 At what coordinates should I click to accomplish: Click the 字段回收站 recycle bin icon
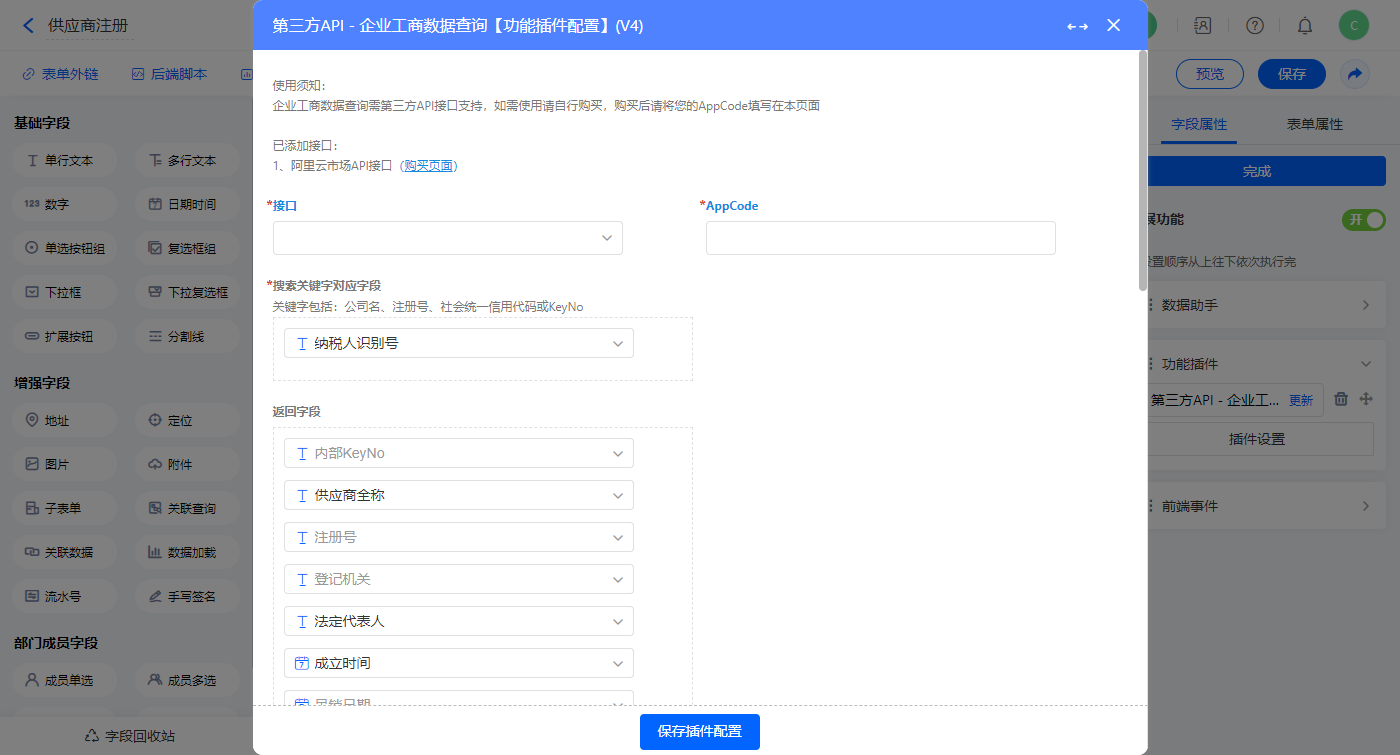click(x=92, y=736)
